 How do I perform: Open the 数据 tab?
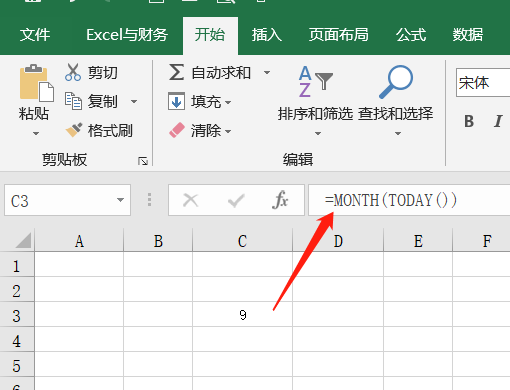pos(468,35)
